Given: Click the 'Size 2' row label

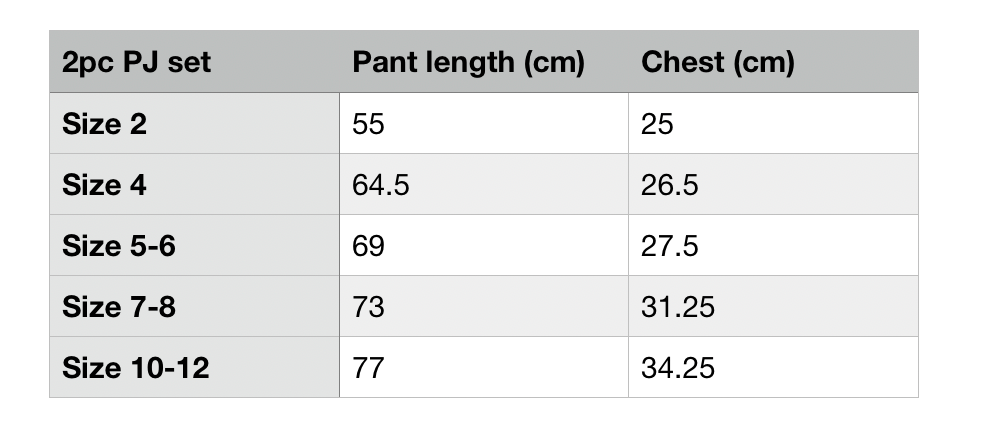Looking at the screenshot, I should point(104,124).
